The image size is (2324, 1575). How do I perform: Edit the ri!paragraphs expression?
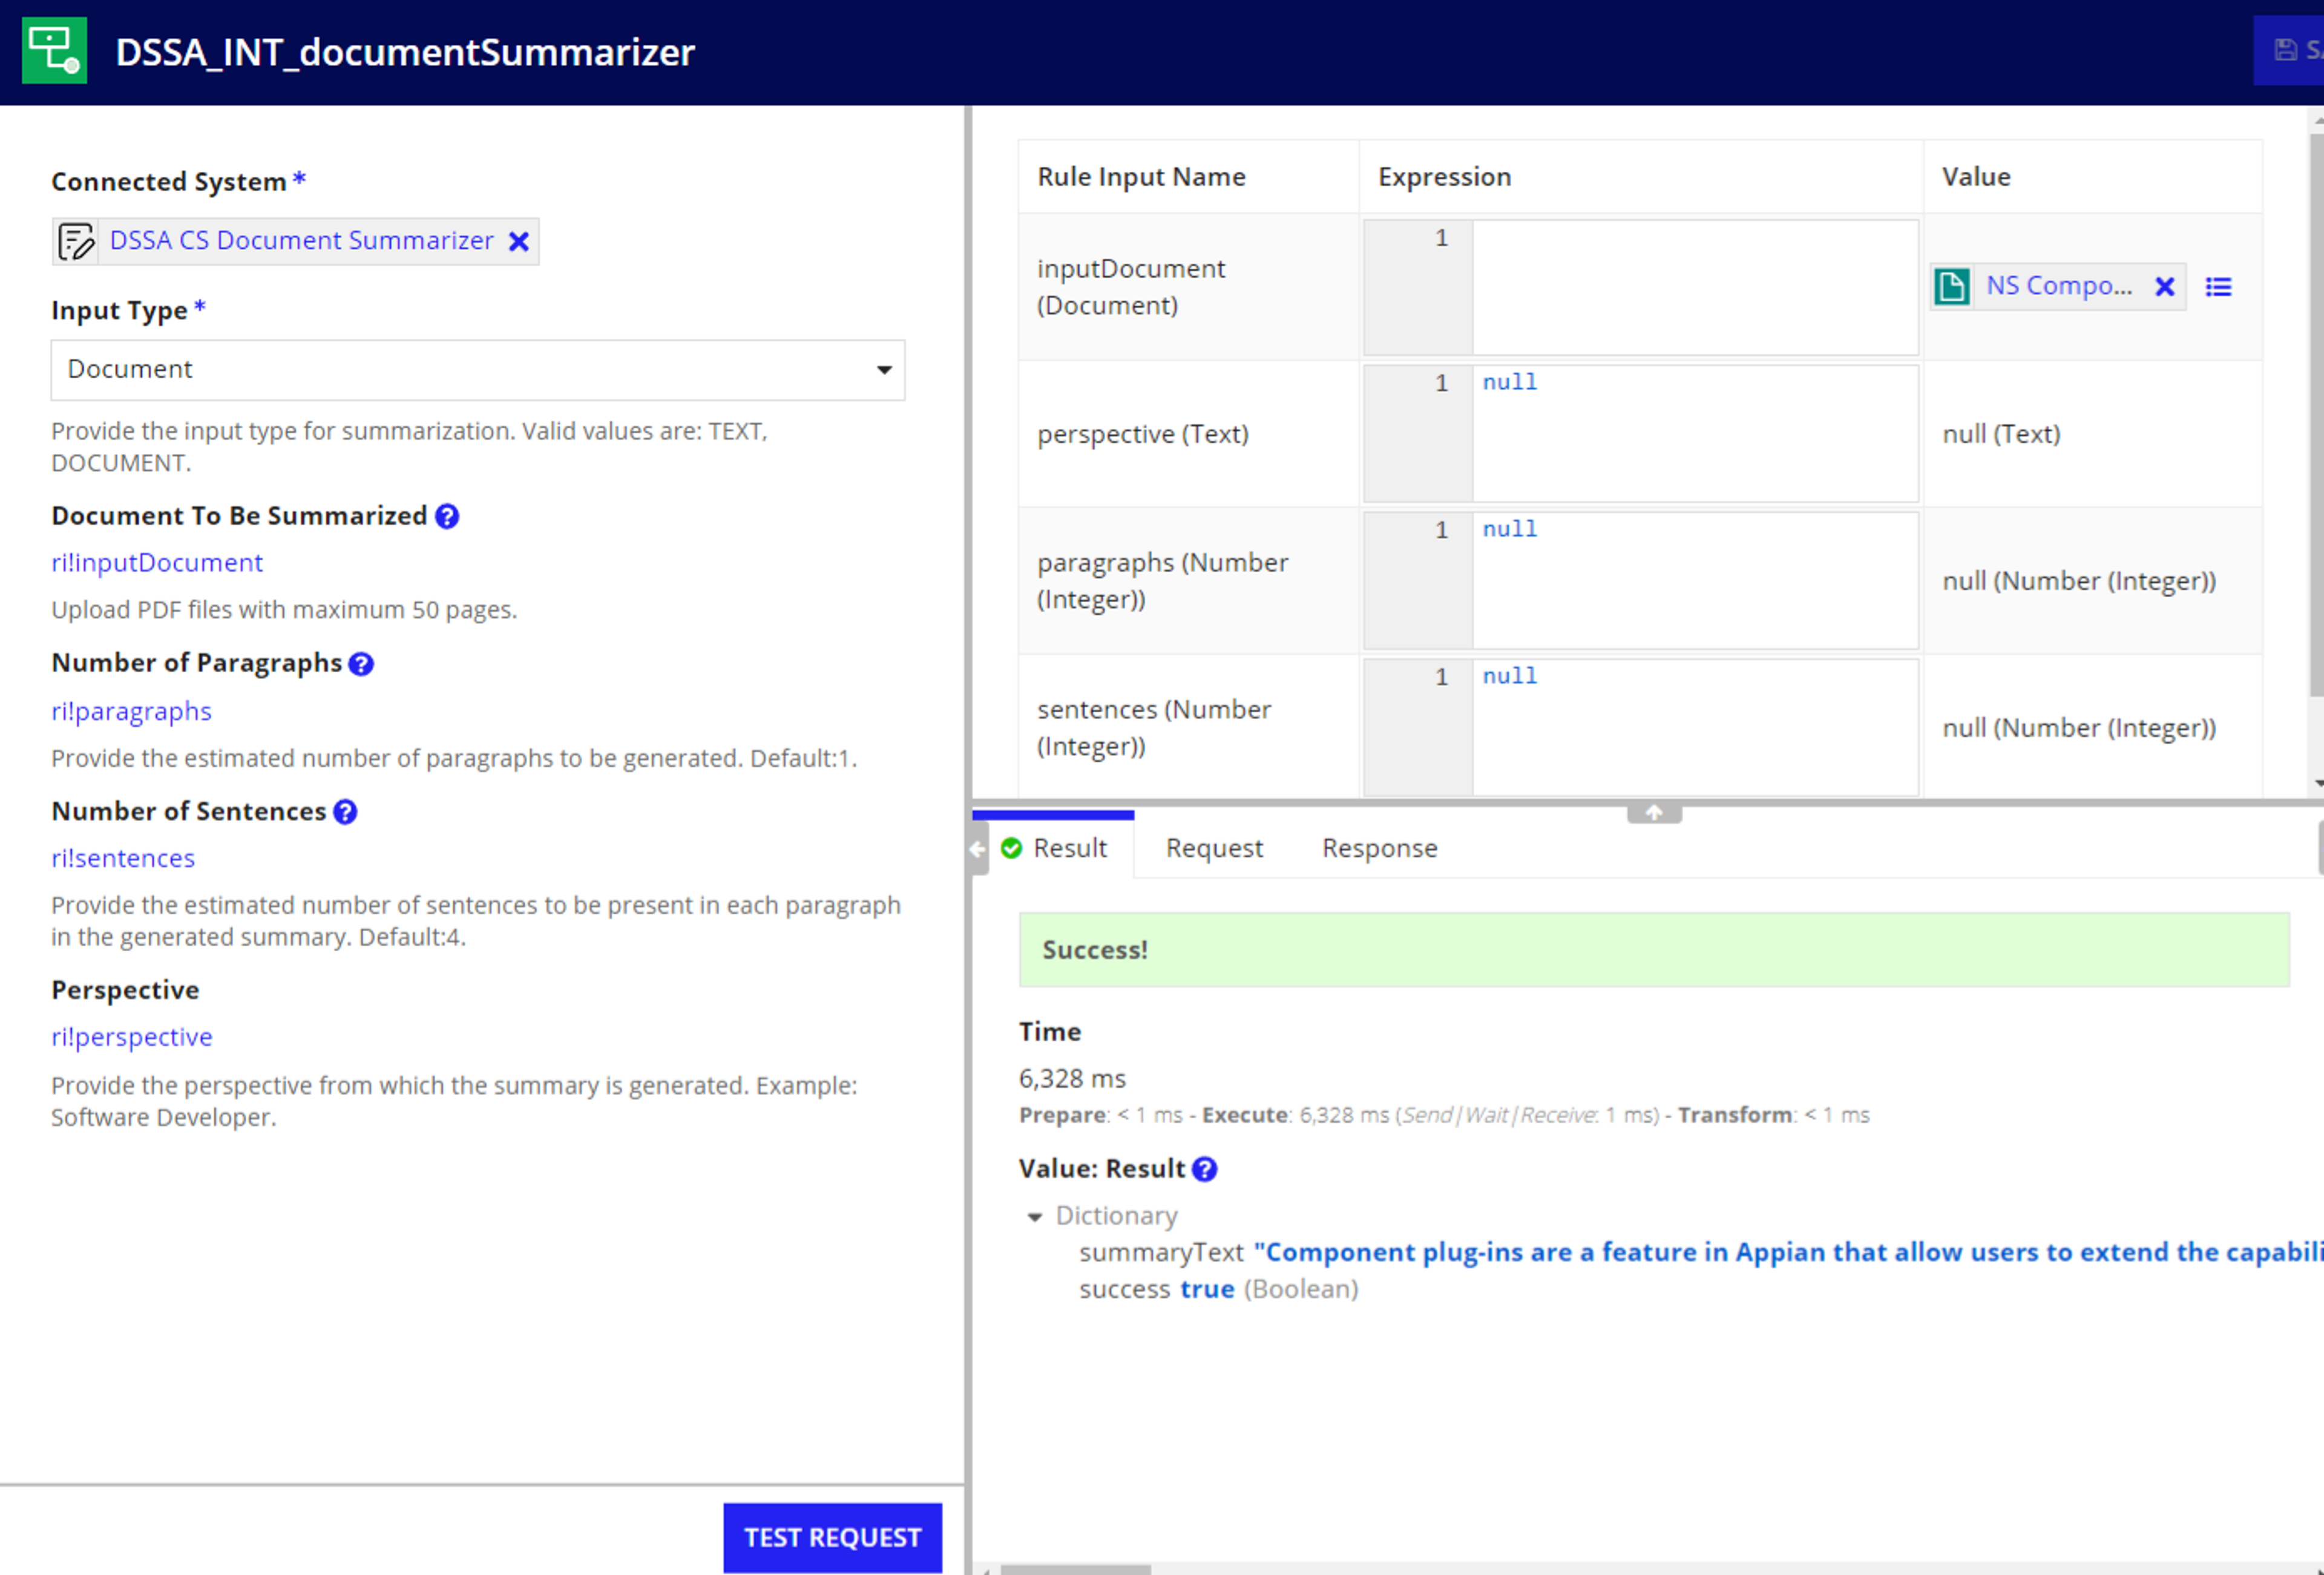131,711
